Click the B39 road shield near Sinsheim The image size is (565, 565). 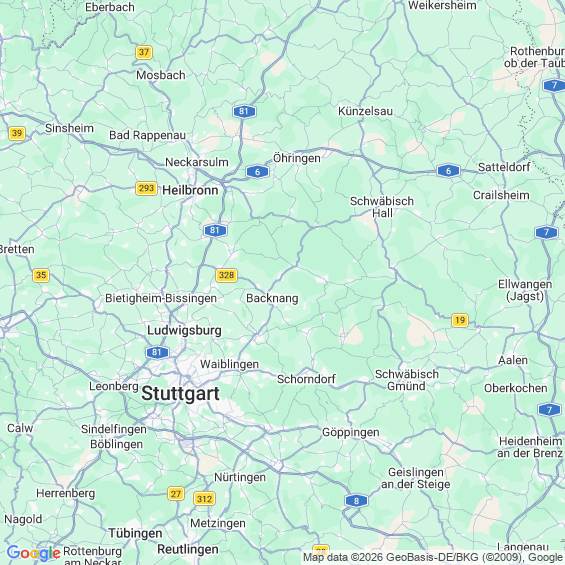tap(17, 133)
